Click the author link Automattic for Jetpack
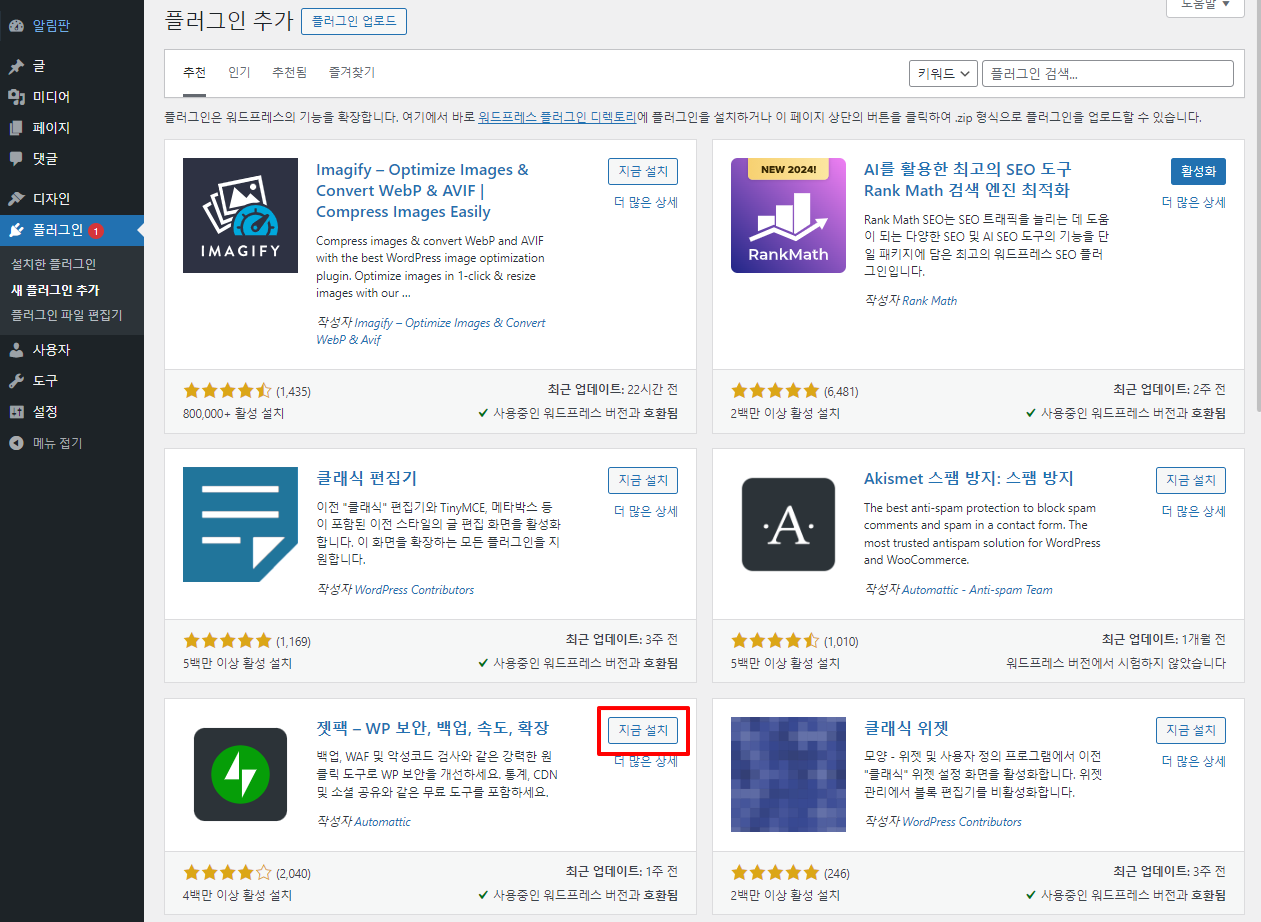Screen dimensions: 1261x922 pos(382,822)
